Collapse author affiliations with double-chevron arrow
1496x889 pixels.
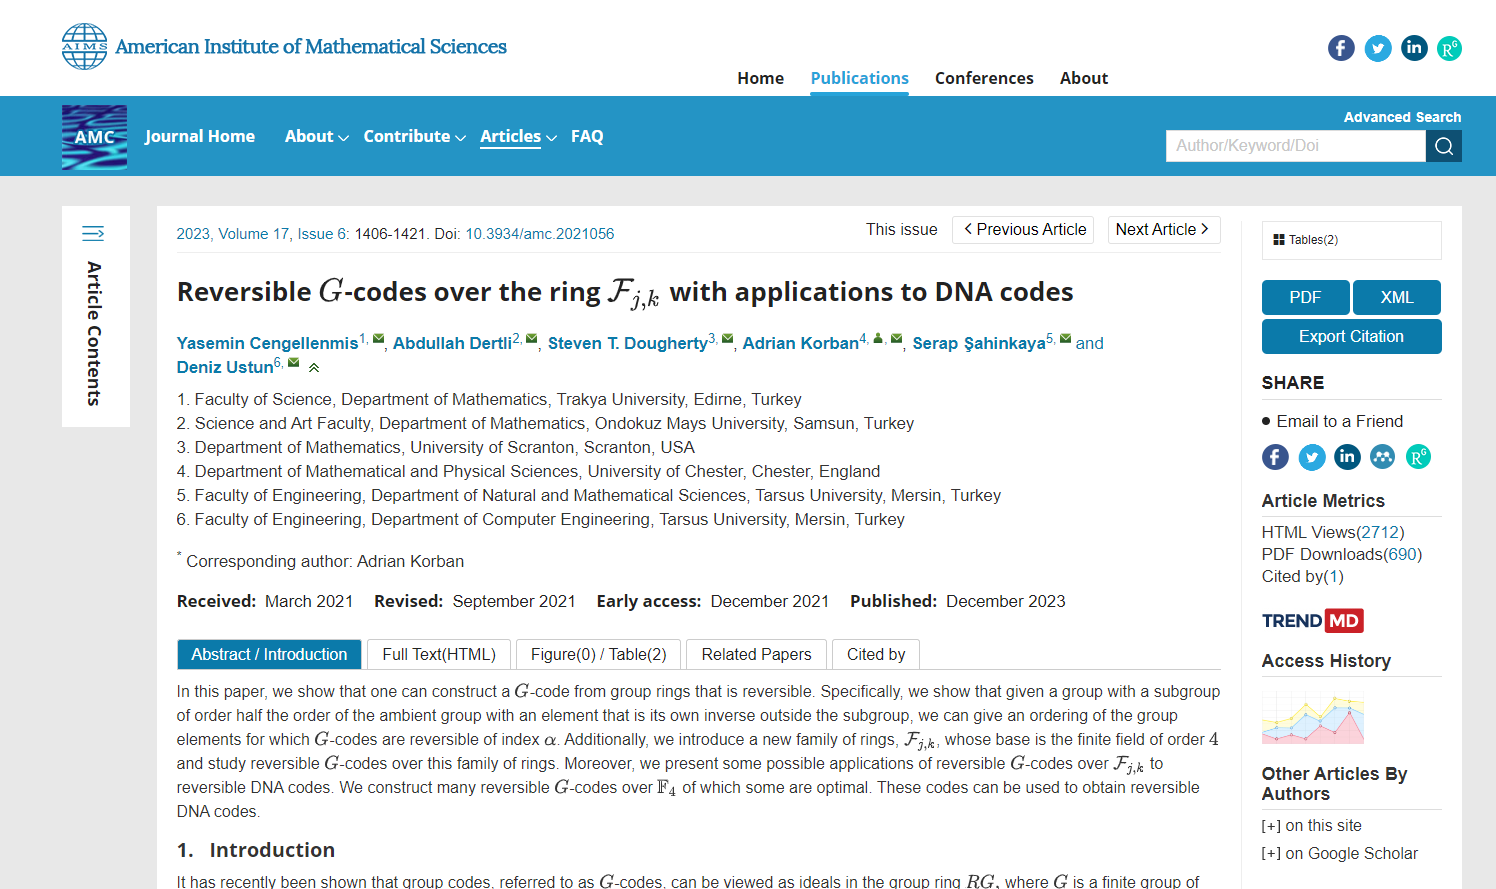[x=314, y=368]
